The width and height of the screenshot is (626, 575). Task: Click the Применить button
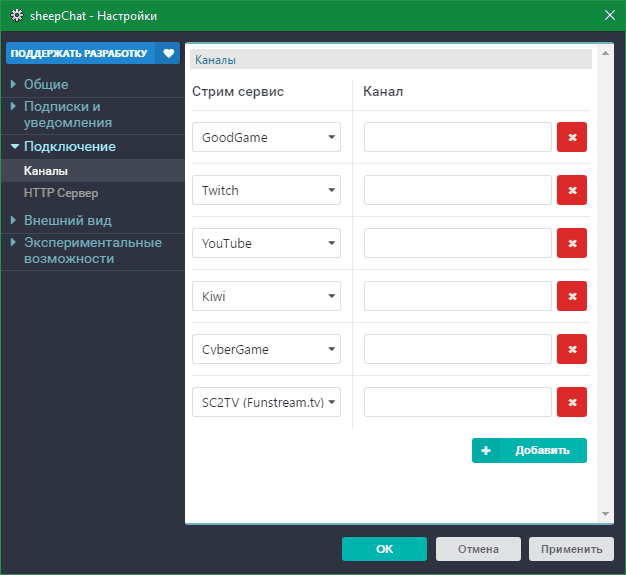tap(571, 549)
